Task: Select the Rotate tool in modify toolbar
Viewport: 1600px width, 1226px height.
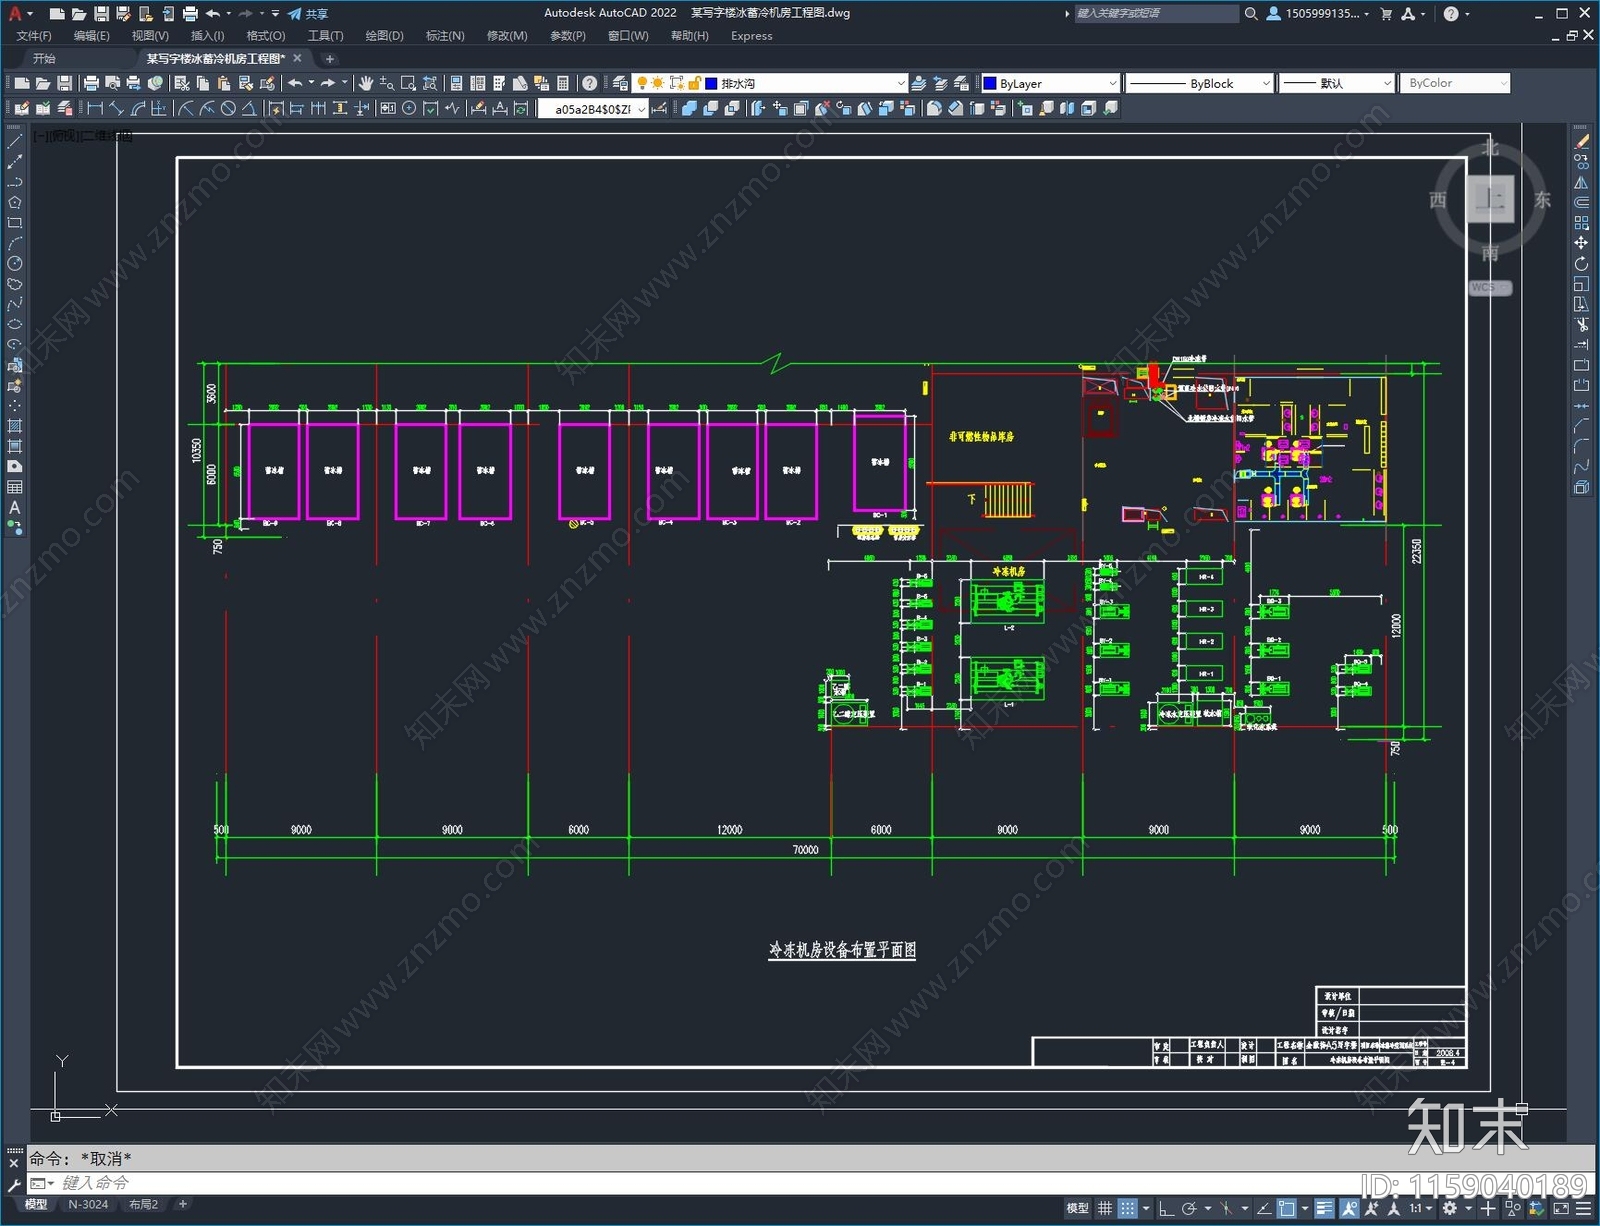Action: click(1581, 264)
